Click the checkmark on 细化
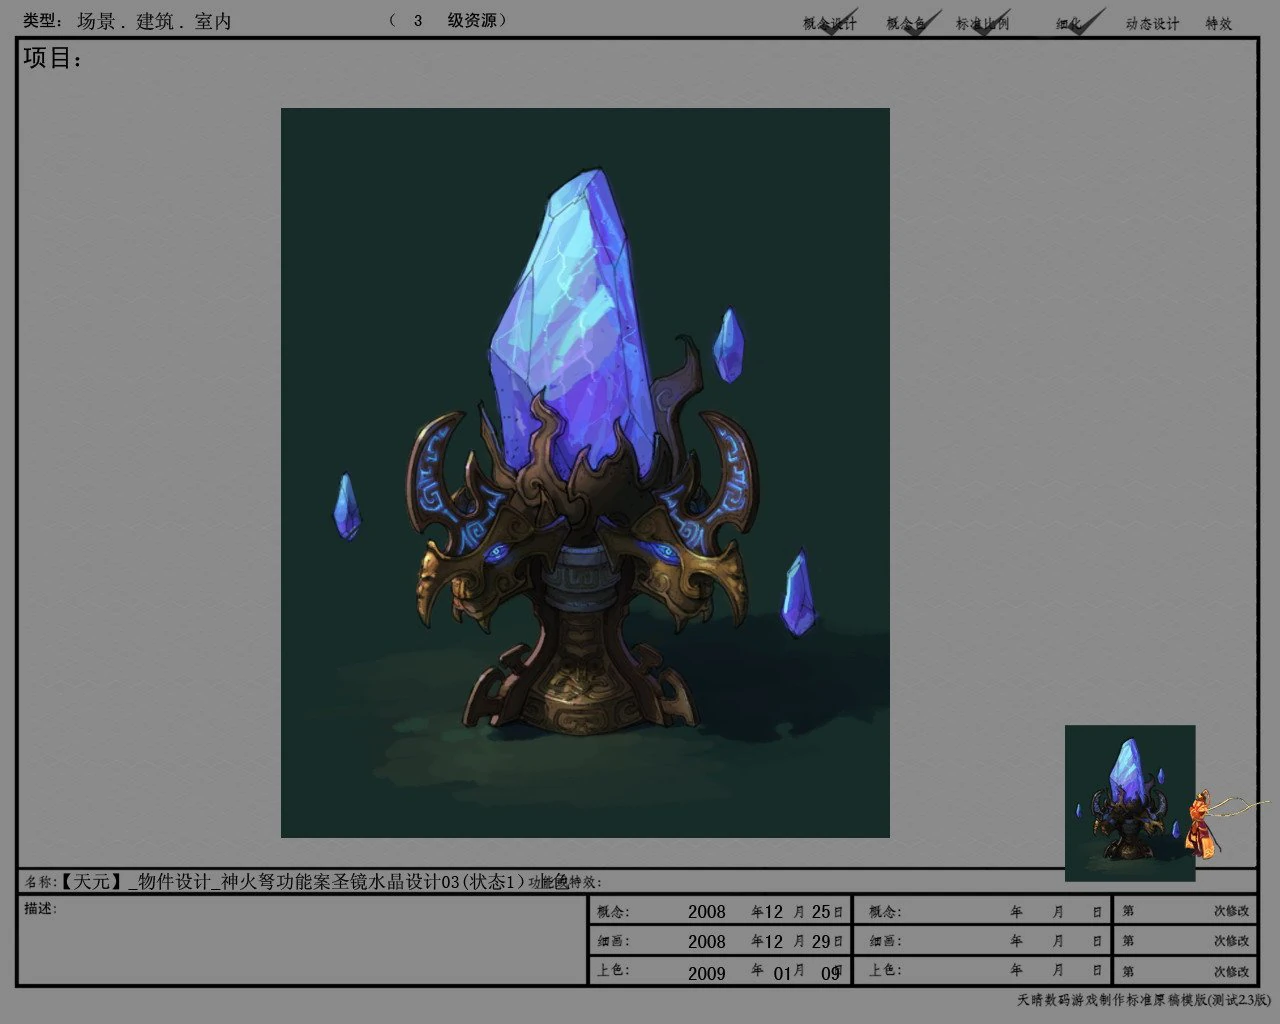 point(1086,21)
